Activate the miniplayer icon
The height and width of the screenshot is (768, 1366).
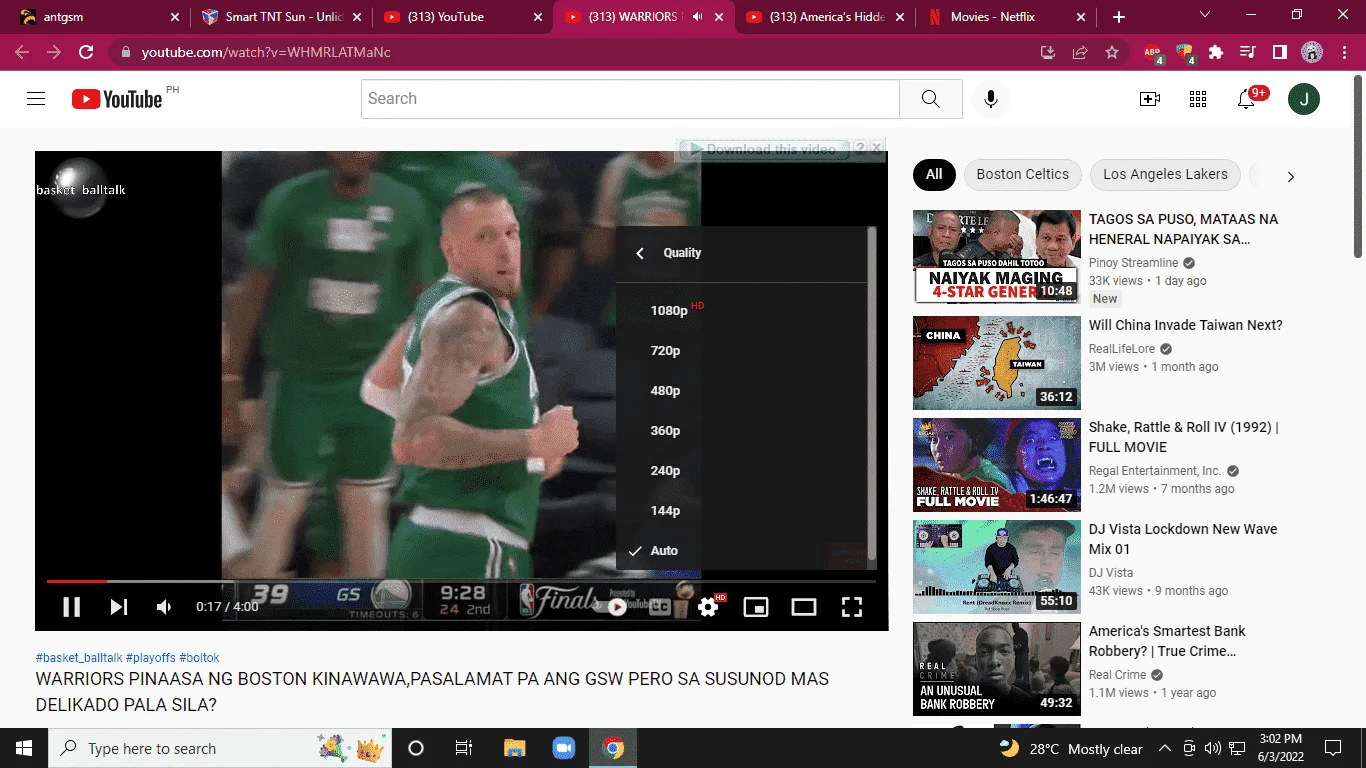click(756, 607)
